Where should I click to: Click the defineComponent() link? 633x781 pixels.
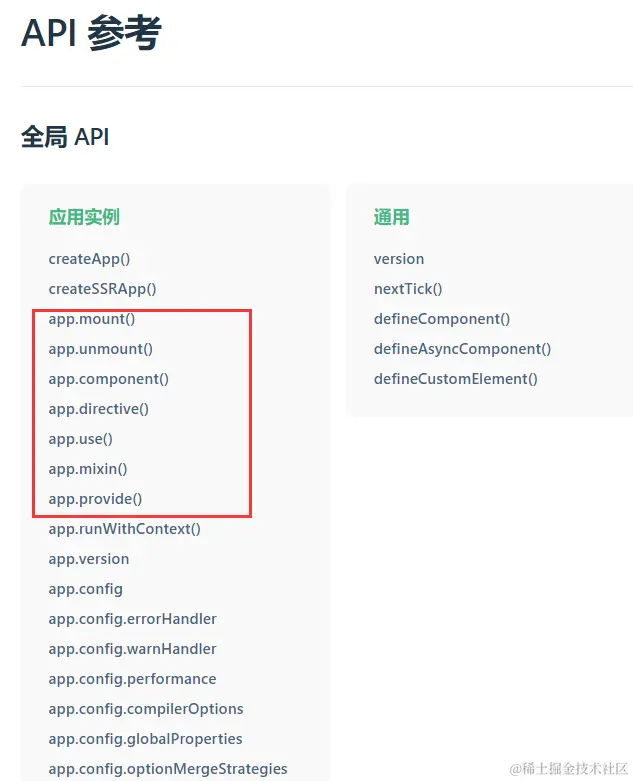[x=442, y=319]
